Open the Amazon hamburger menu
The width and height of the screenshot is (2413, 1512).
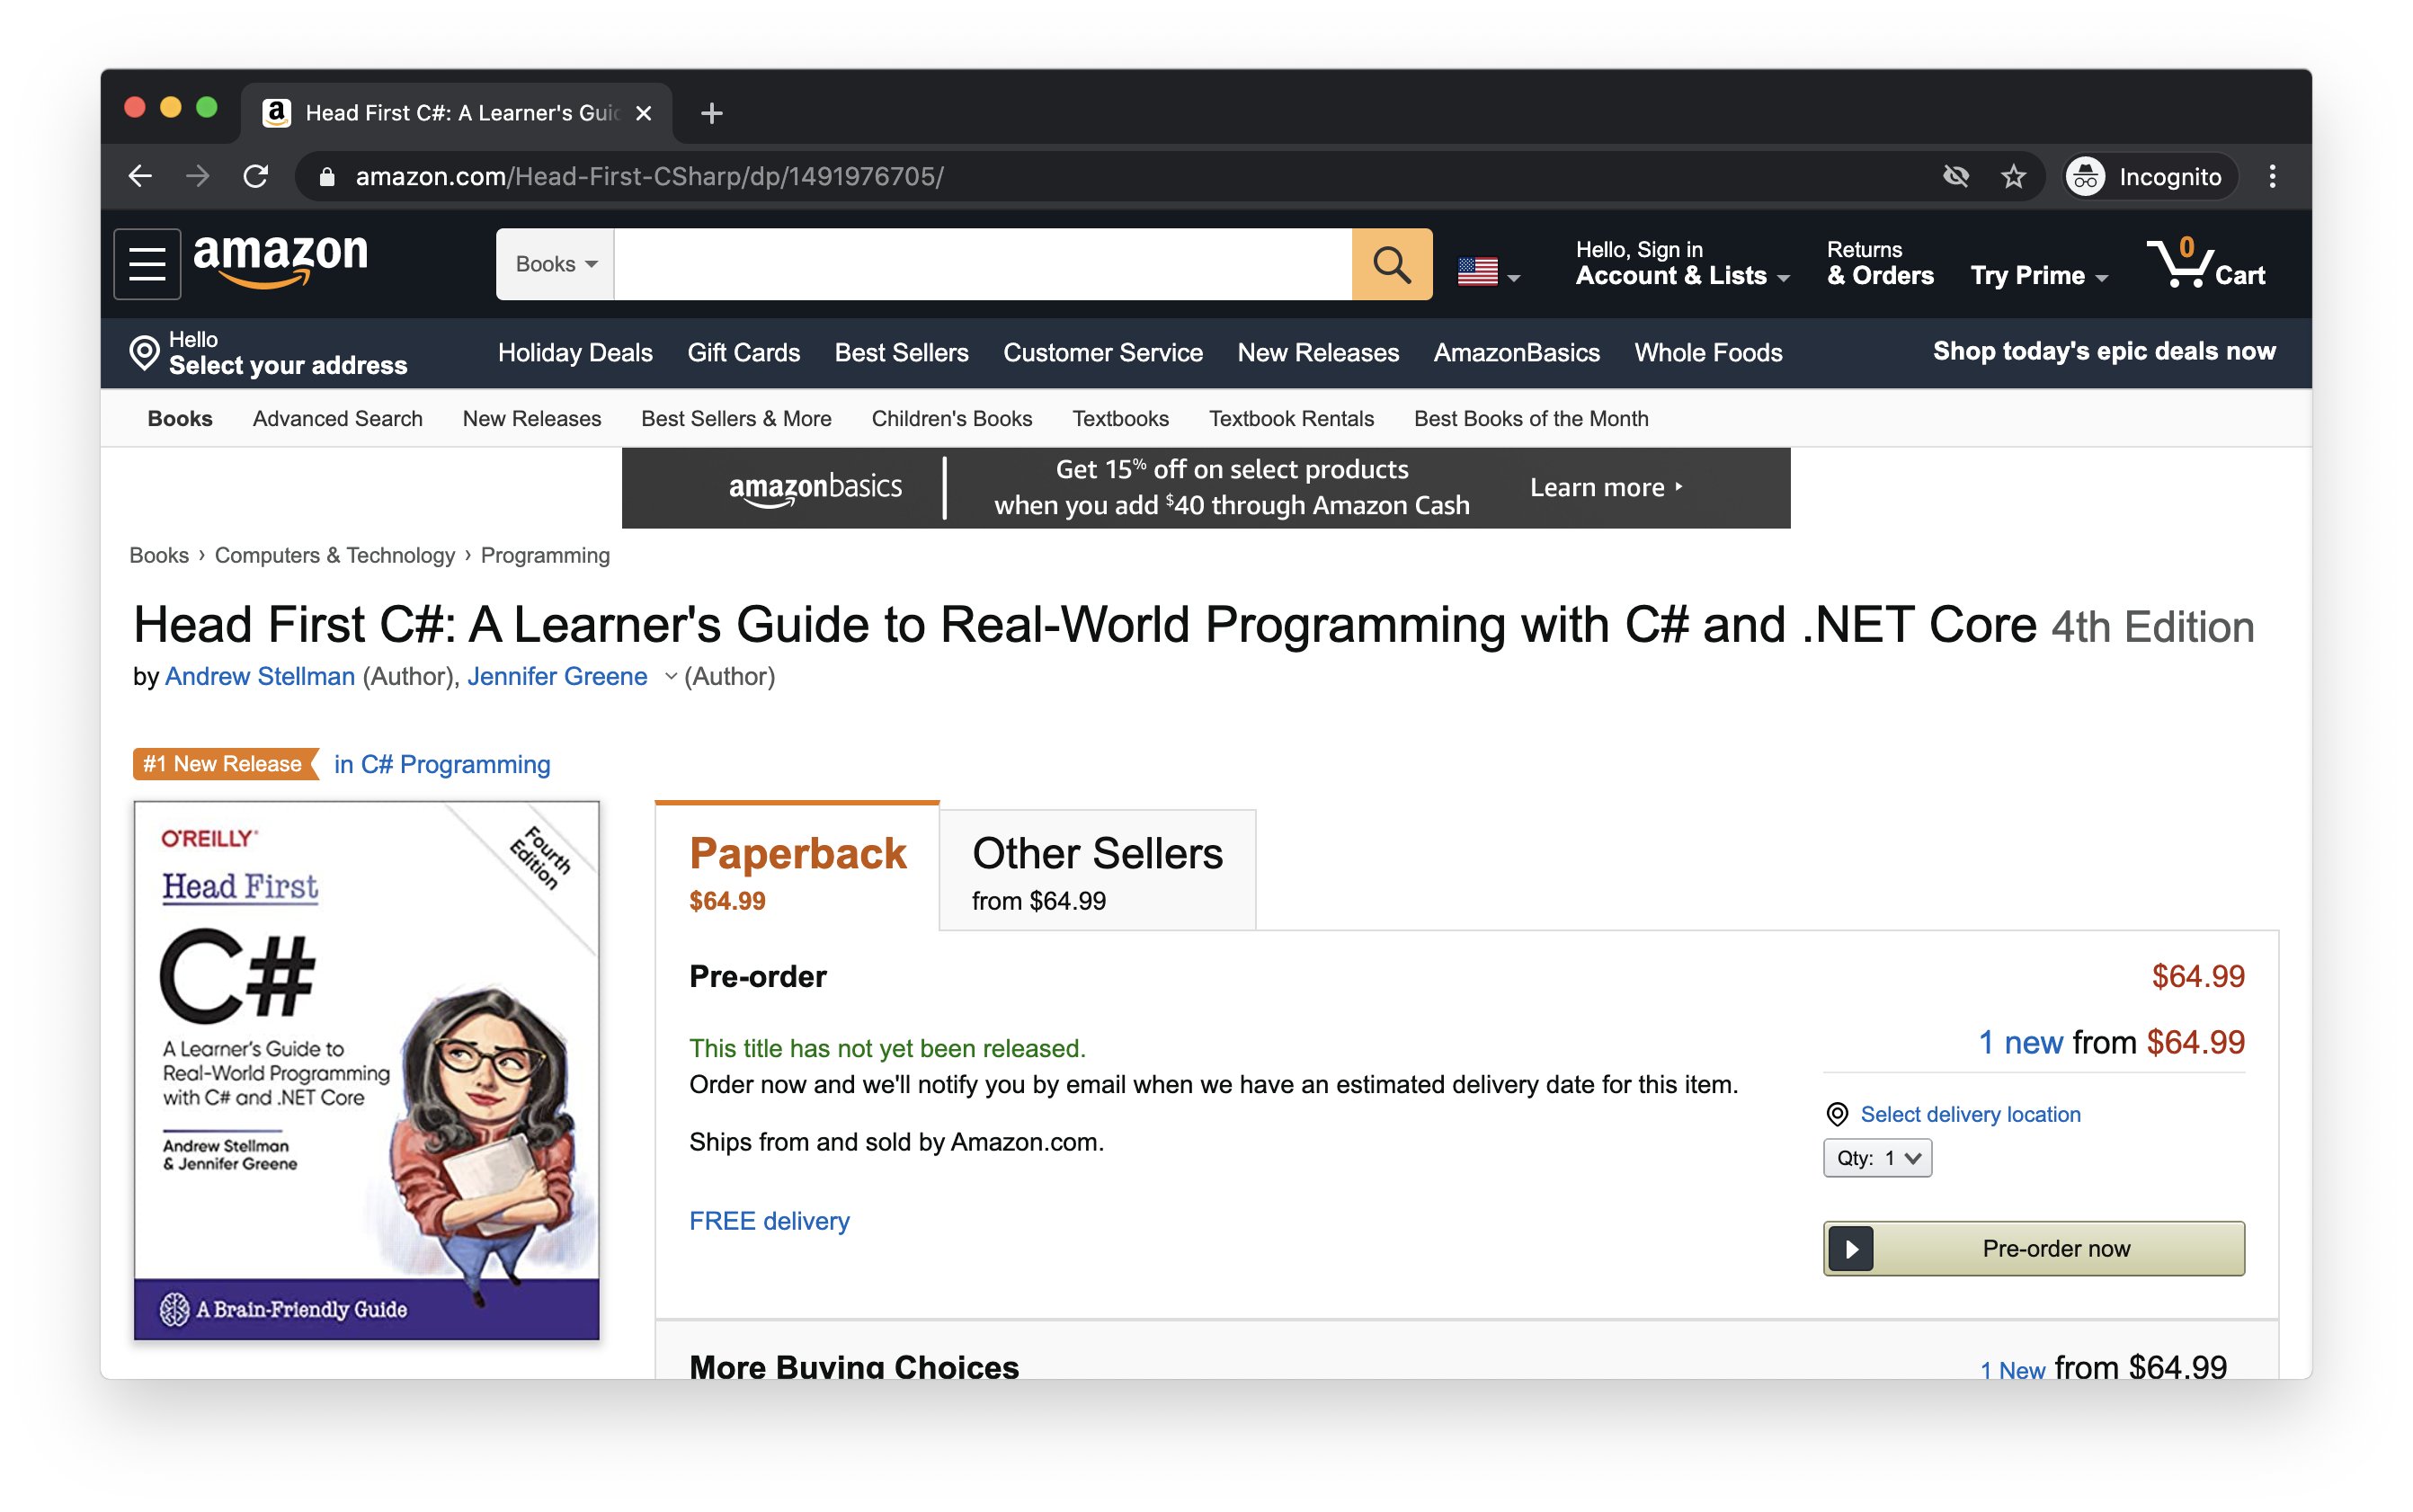pyautogui.click(x=147, y=264)
